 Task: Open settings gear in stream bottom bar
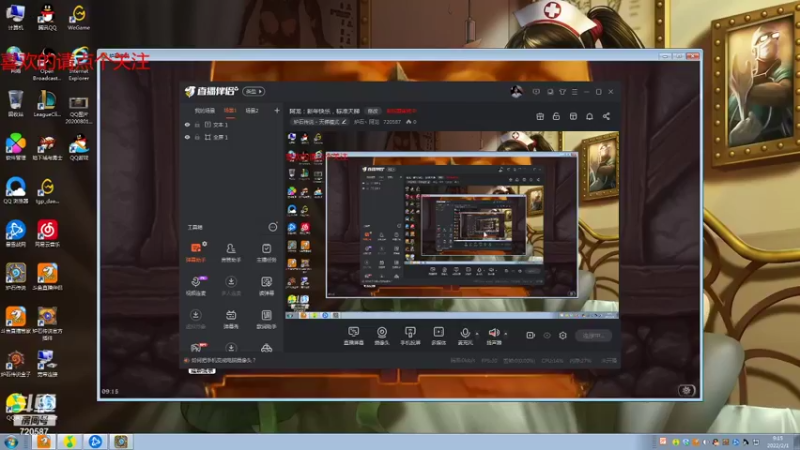563,335
